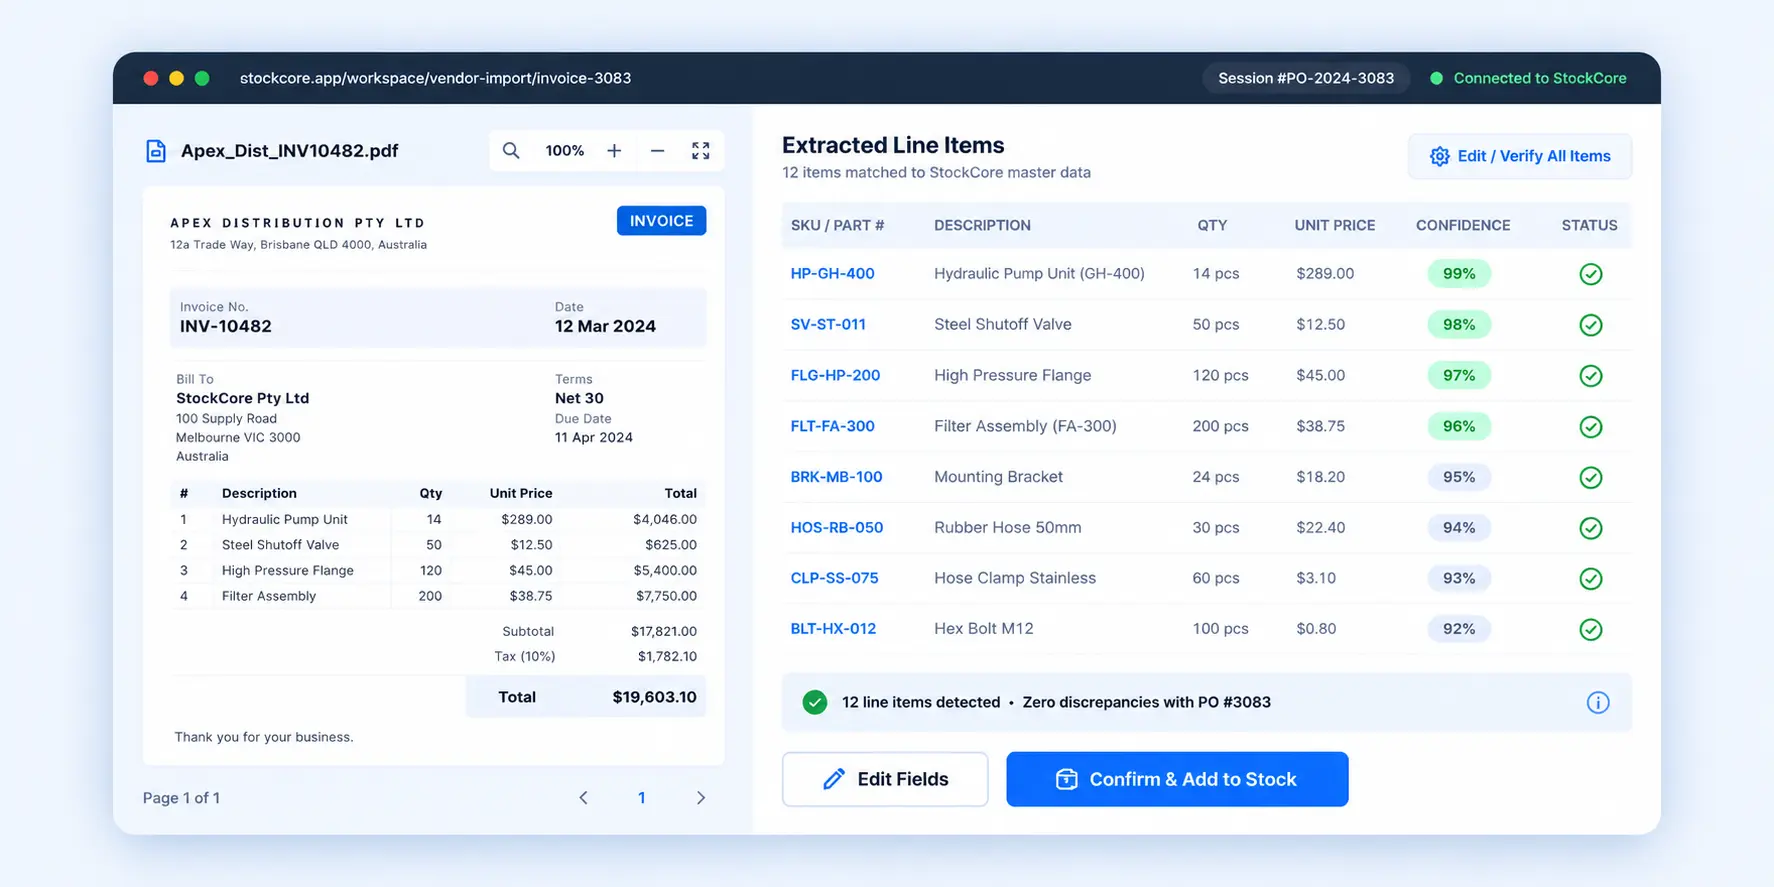This screenshot has width=1774, height=887.
Task: Sort by SKU / PART # column header
Action: tap(837, 226)
